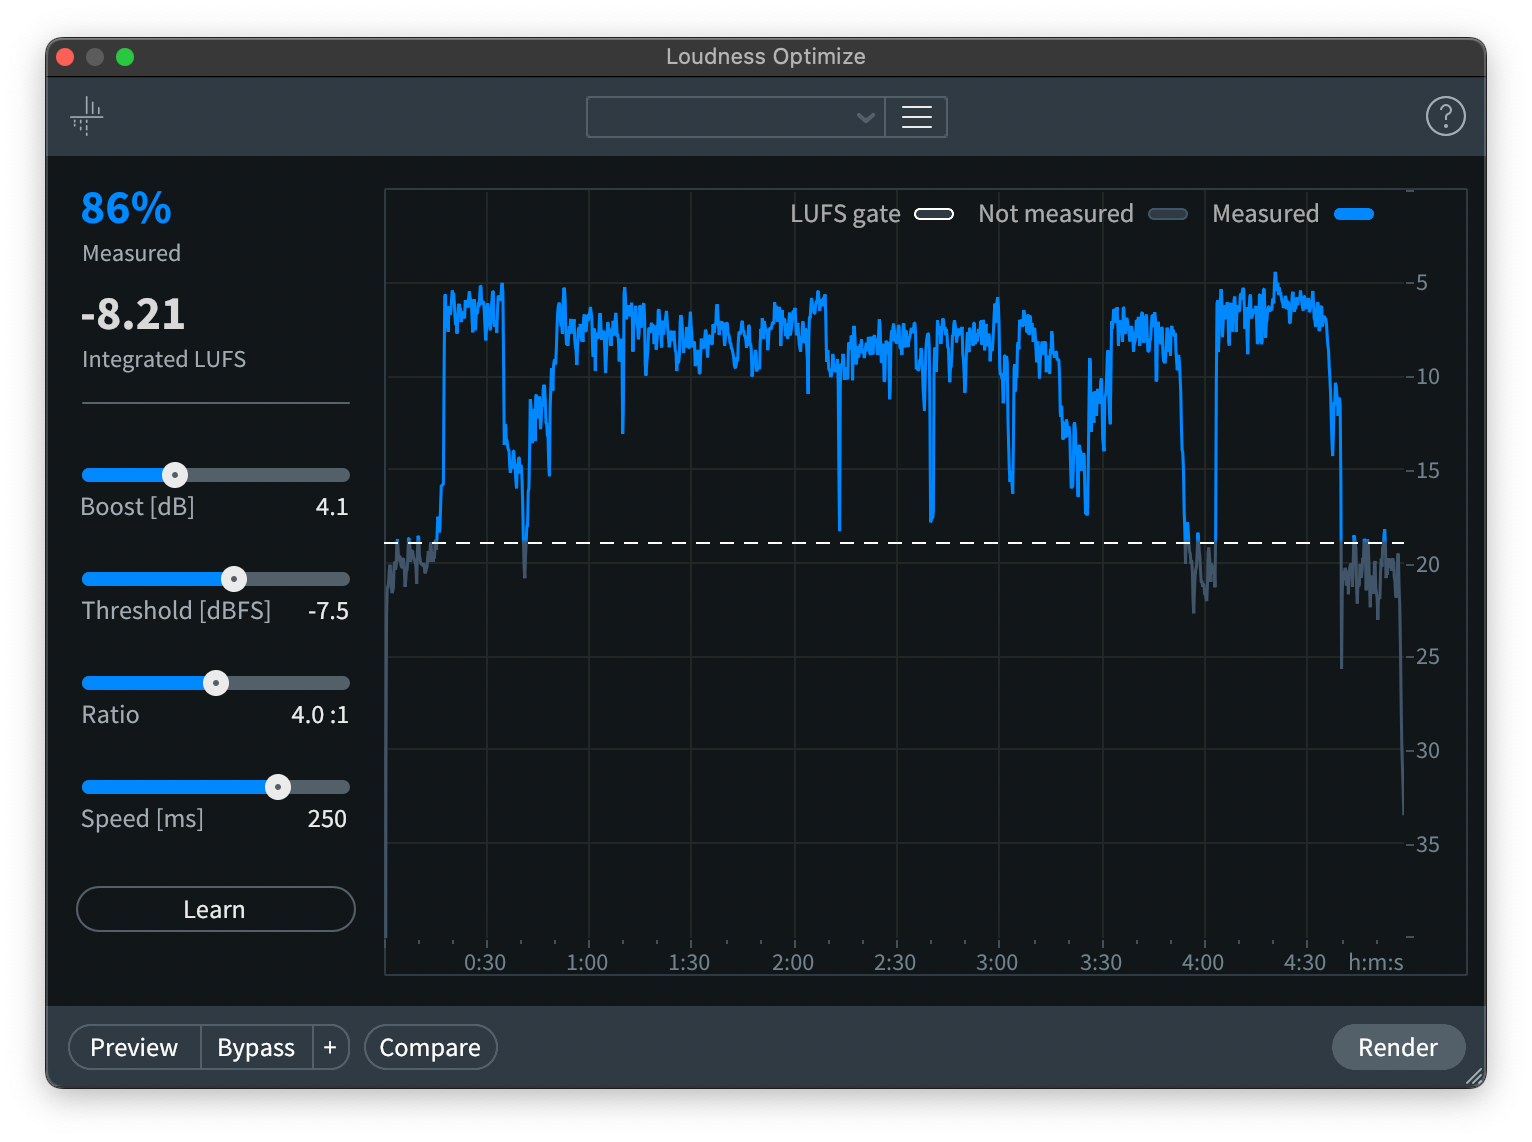Open the preset options hamburger menu
The image size is (1532, 1142).
915,117
